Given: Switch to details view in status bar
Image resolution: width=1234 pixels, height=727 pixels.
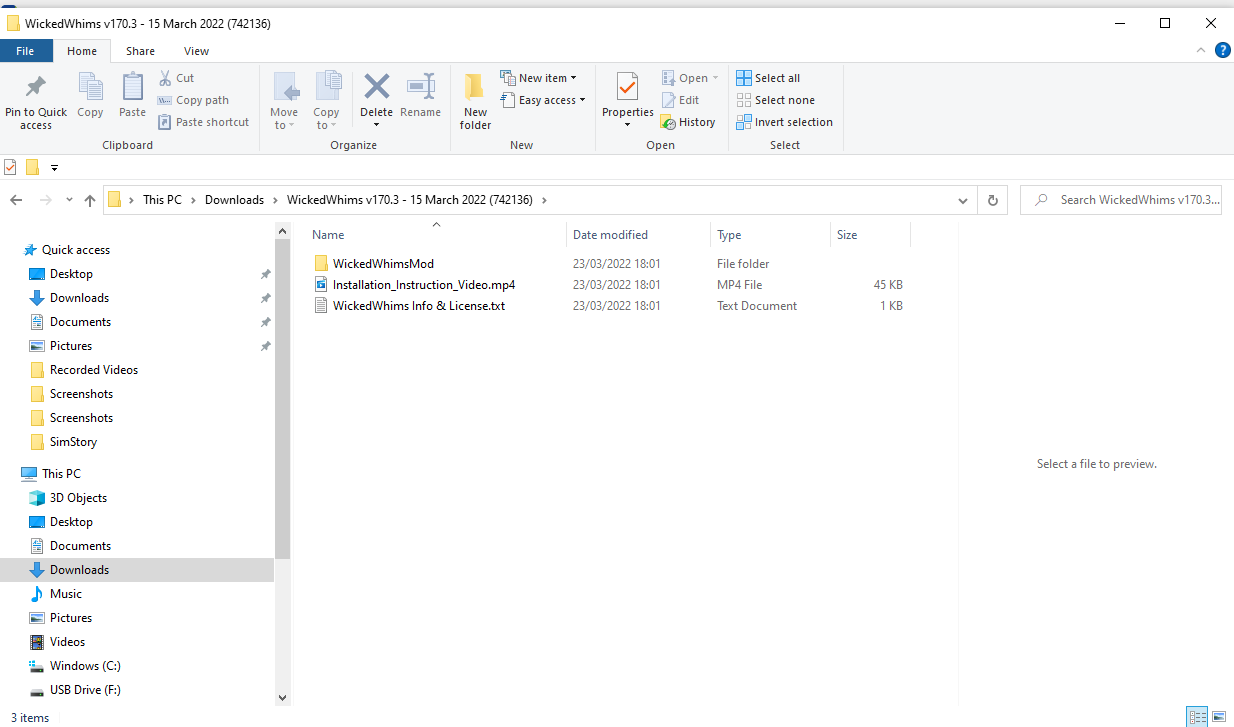Looking at the screenshot, I should tap(1197, 717).
